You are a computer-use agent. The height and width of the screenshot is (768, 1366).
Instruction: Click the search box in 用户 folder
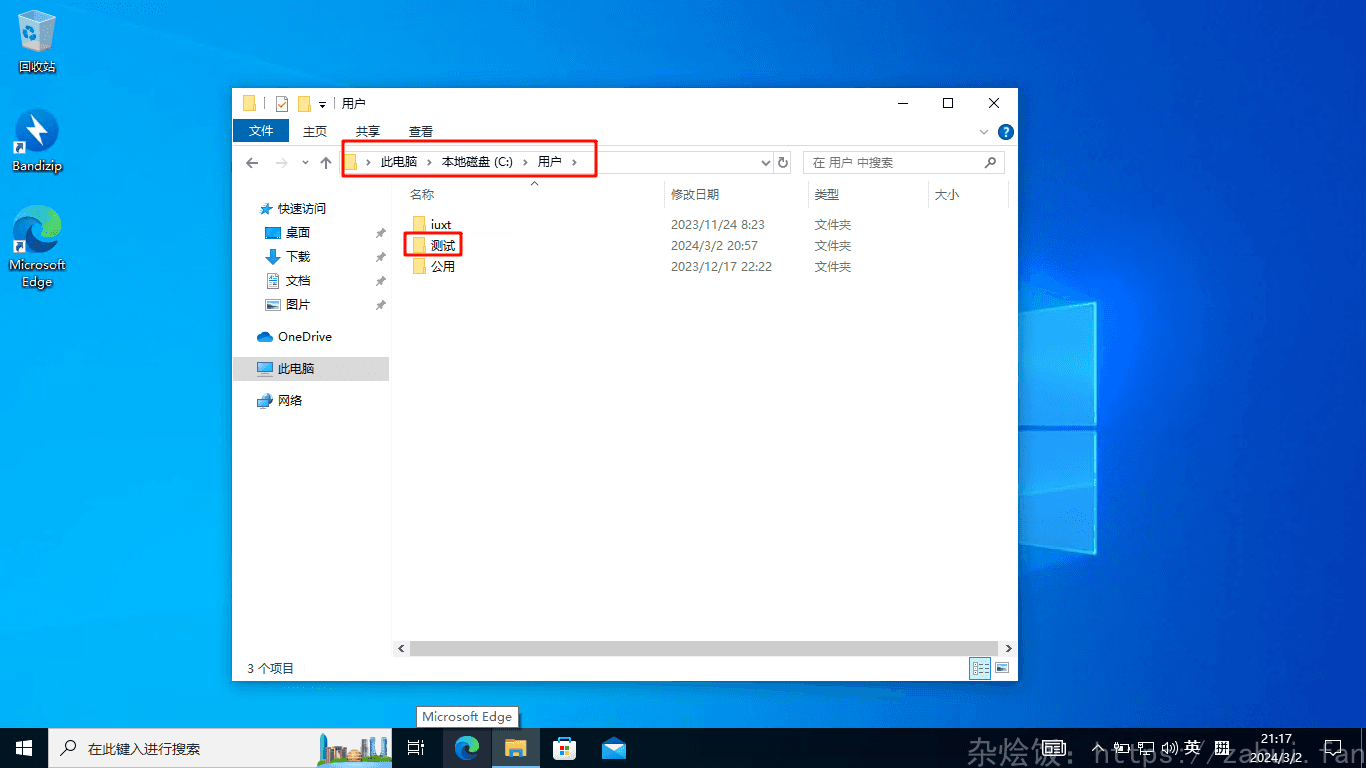tap(895, 163)
